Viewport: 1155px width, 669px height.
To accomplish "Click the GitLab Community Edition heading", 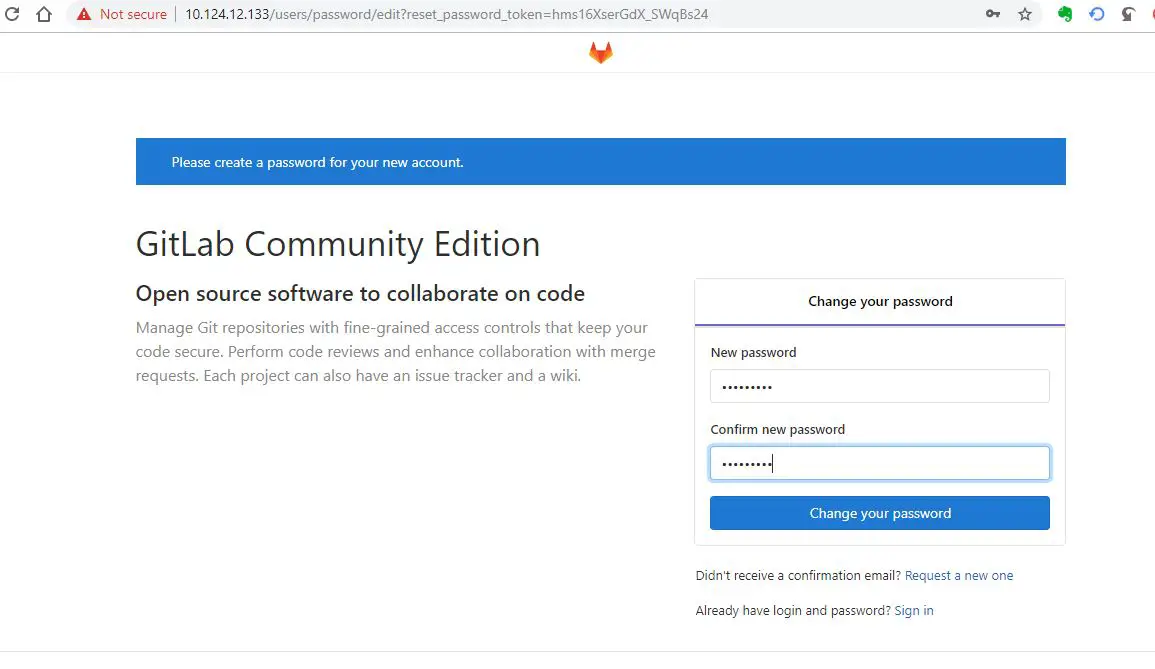I will click(338, 245).
